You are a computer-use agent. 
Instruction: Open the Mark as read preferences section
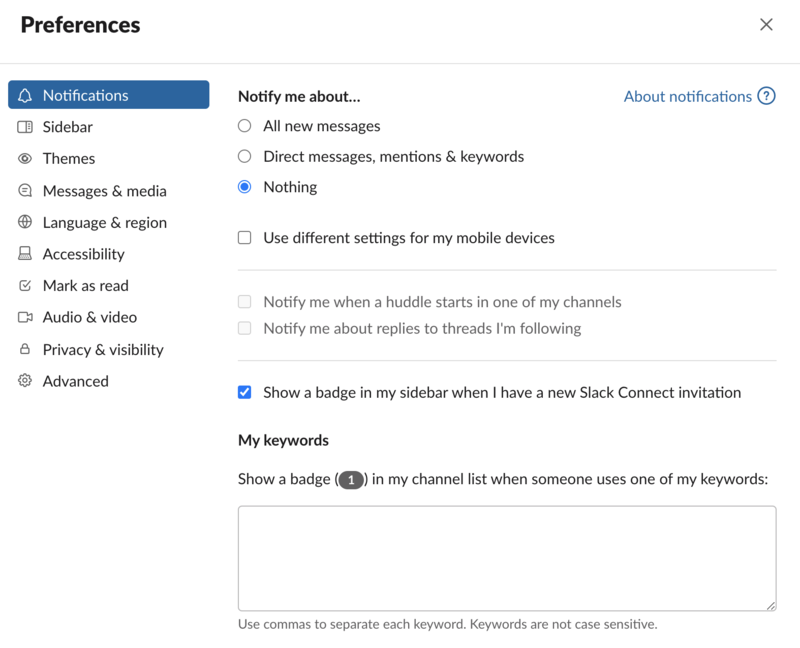(85, 286)
